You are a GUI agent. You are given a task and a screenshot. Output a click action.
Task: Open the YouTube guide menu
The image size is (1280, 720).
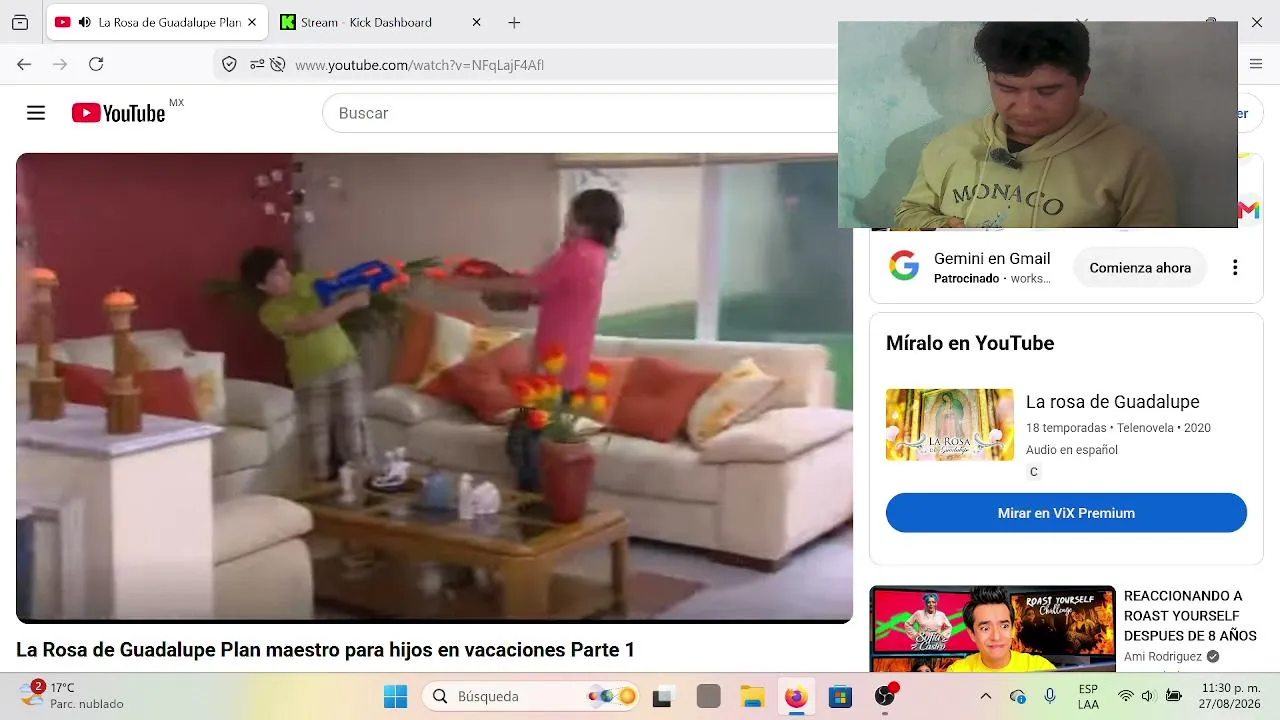pyautogui.click(x=36, y=113)
